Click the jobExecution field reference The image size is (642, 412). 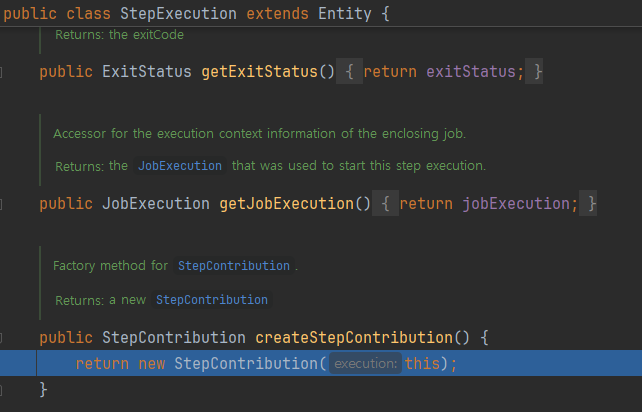[516, 204]
